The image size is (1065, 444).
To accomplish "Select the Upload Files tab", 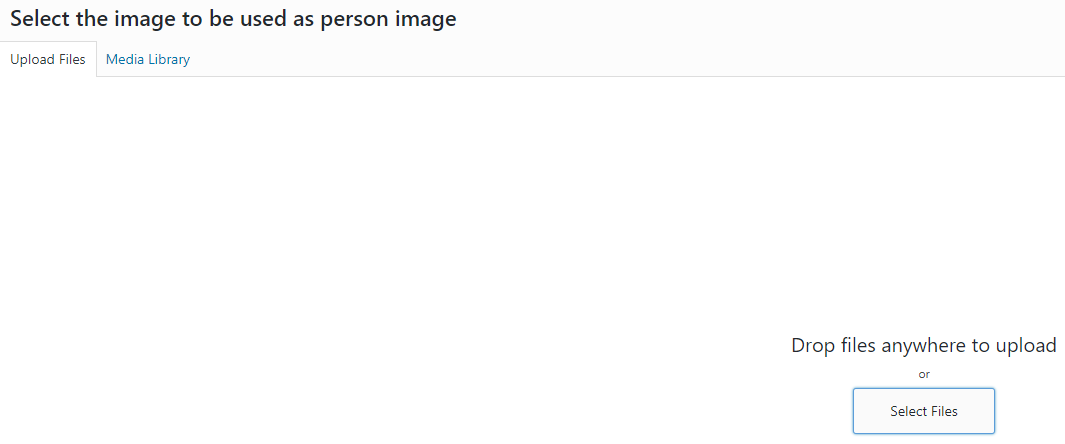I will [48, 59].
